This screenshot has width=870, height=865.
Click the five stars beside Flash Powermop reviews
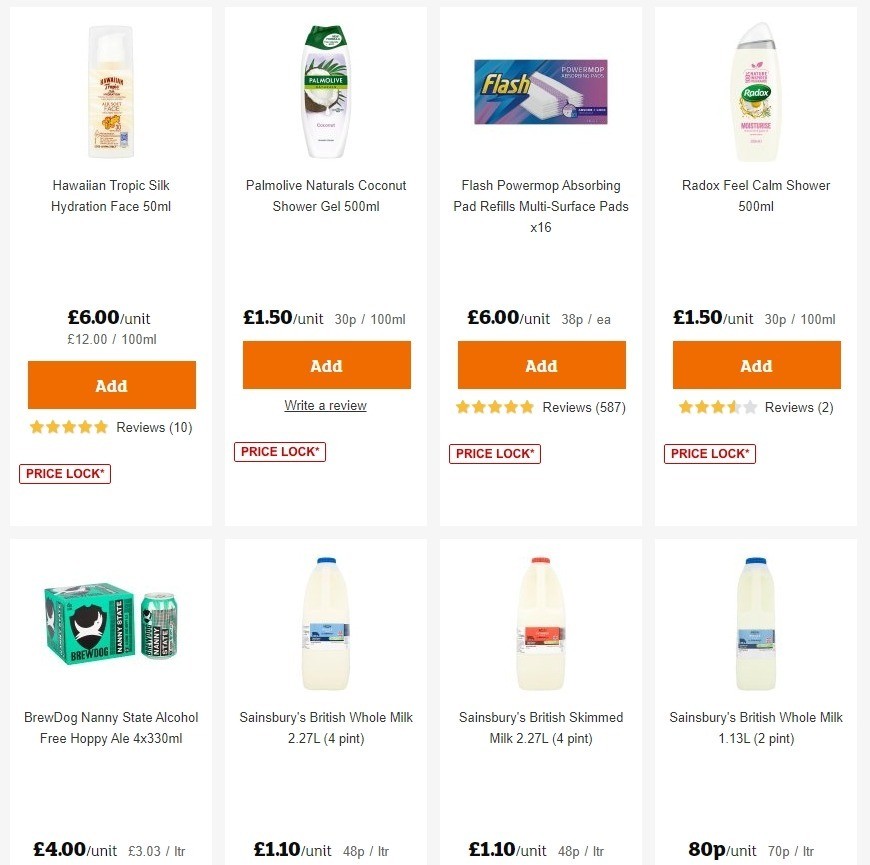coord(494,407)
